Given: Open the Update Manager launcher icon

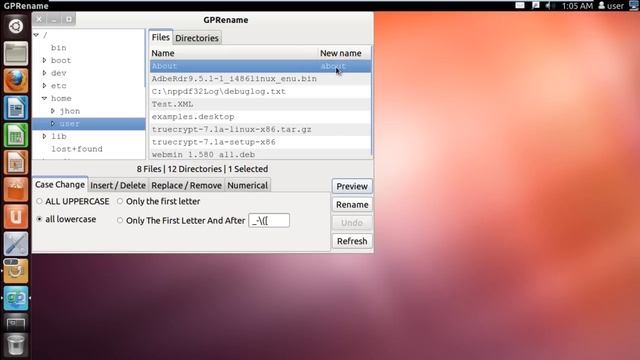Looking at the screenshot, I should (x=16, y=271).
